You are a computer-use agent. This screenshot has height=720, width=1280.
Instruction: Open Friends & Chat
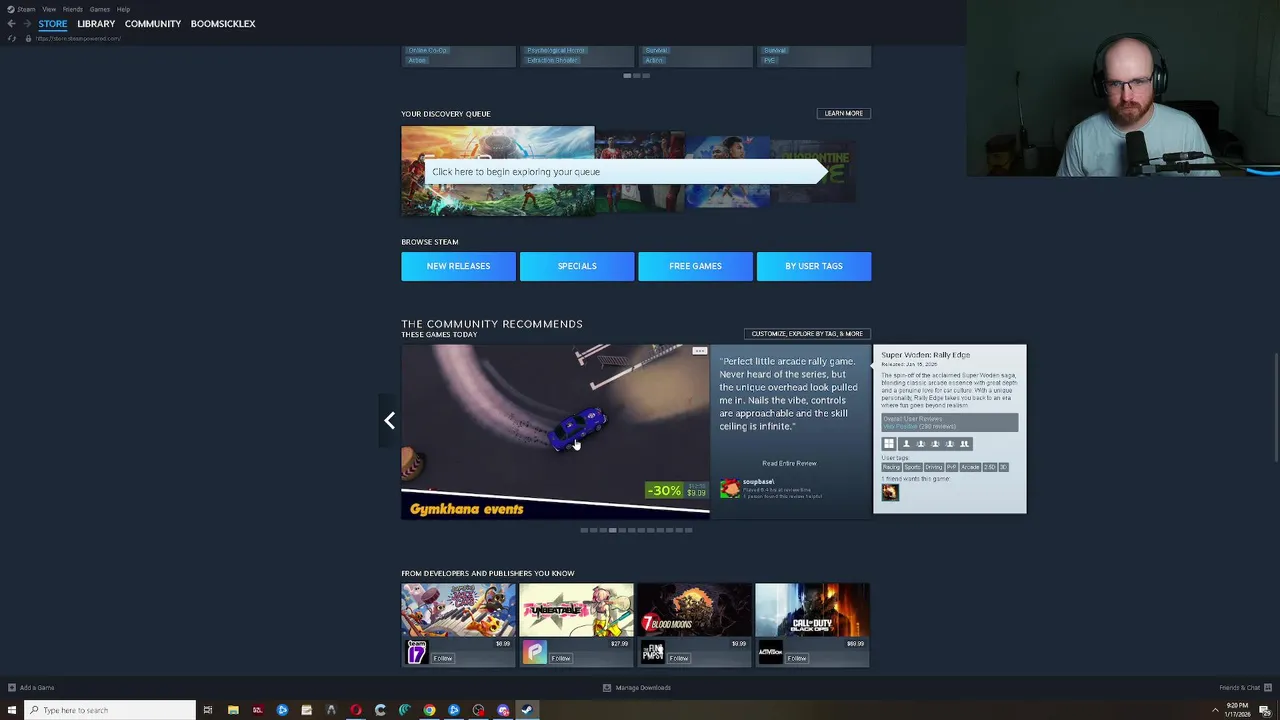coord(1245,687)
